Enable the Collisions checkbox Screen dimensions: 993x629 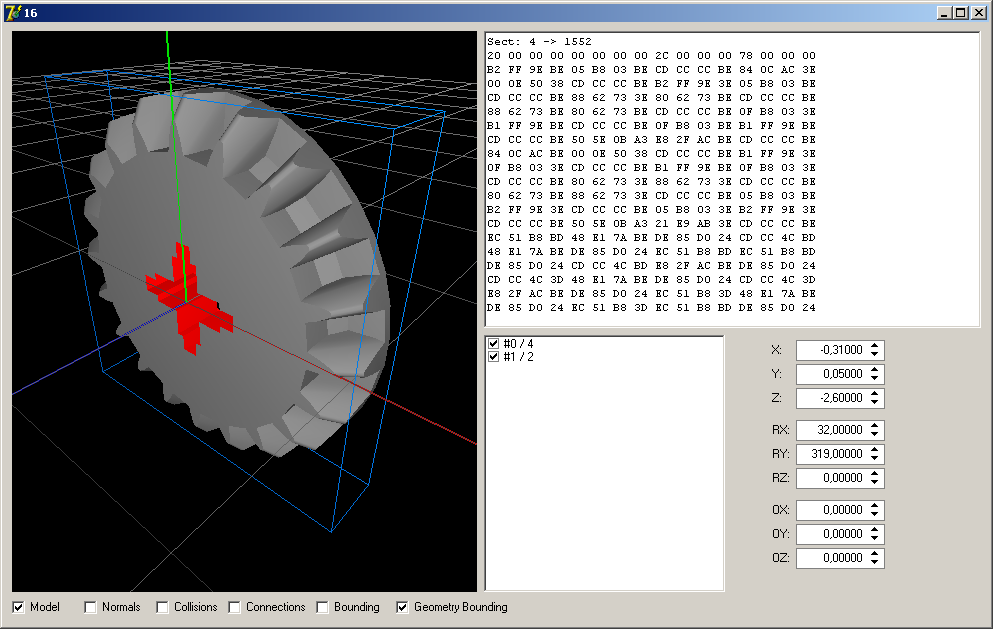tap(163, 607)
